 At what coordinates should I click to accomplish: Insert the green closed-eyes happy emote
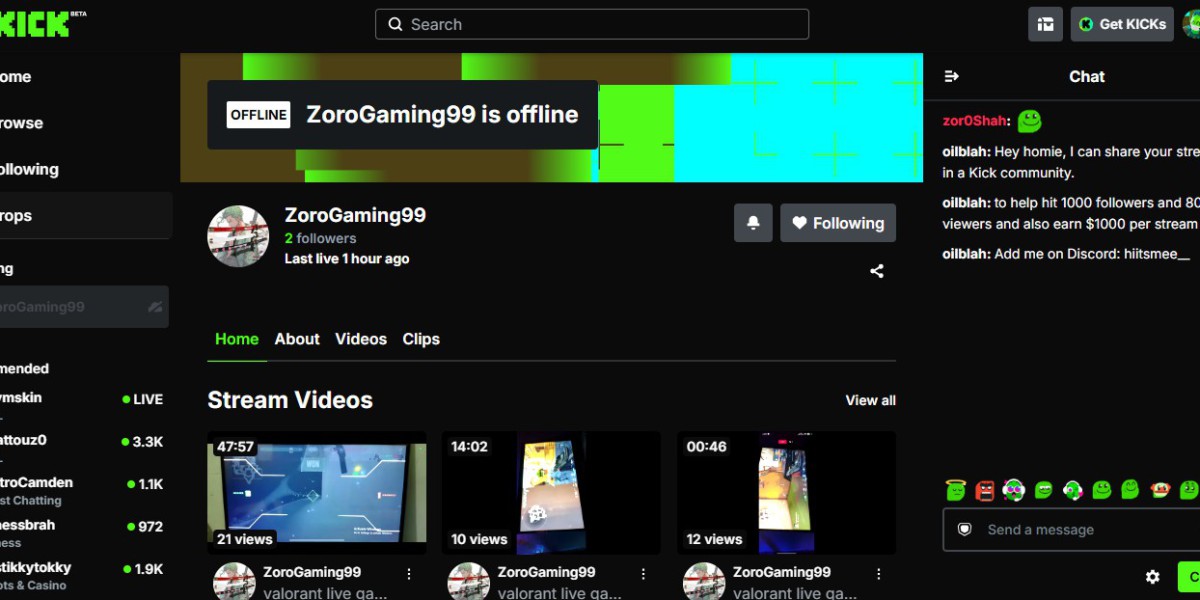pos(1131,489)
